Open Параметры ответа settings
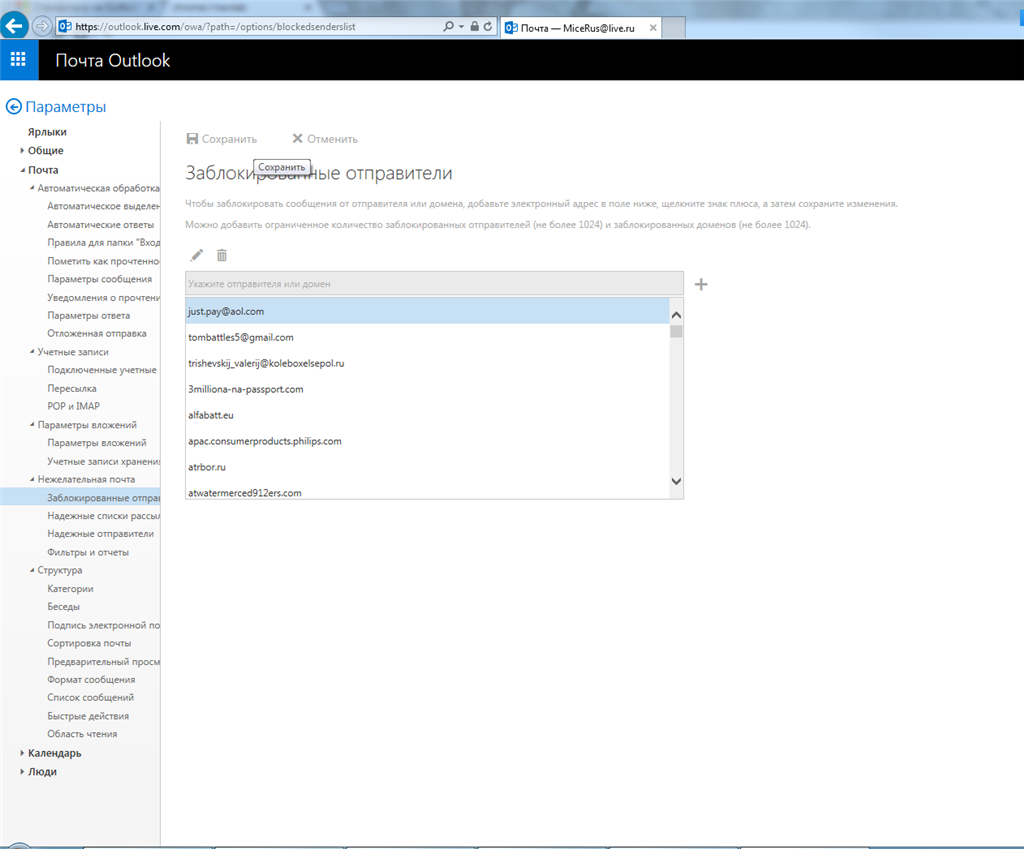The image size is (1024, 849). tap(88, 315)
